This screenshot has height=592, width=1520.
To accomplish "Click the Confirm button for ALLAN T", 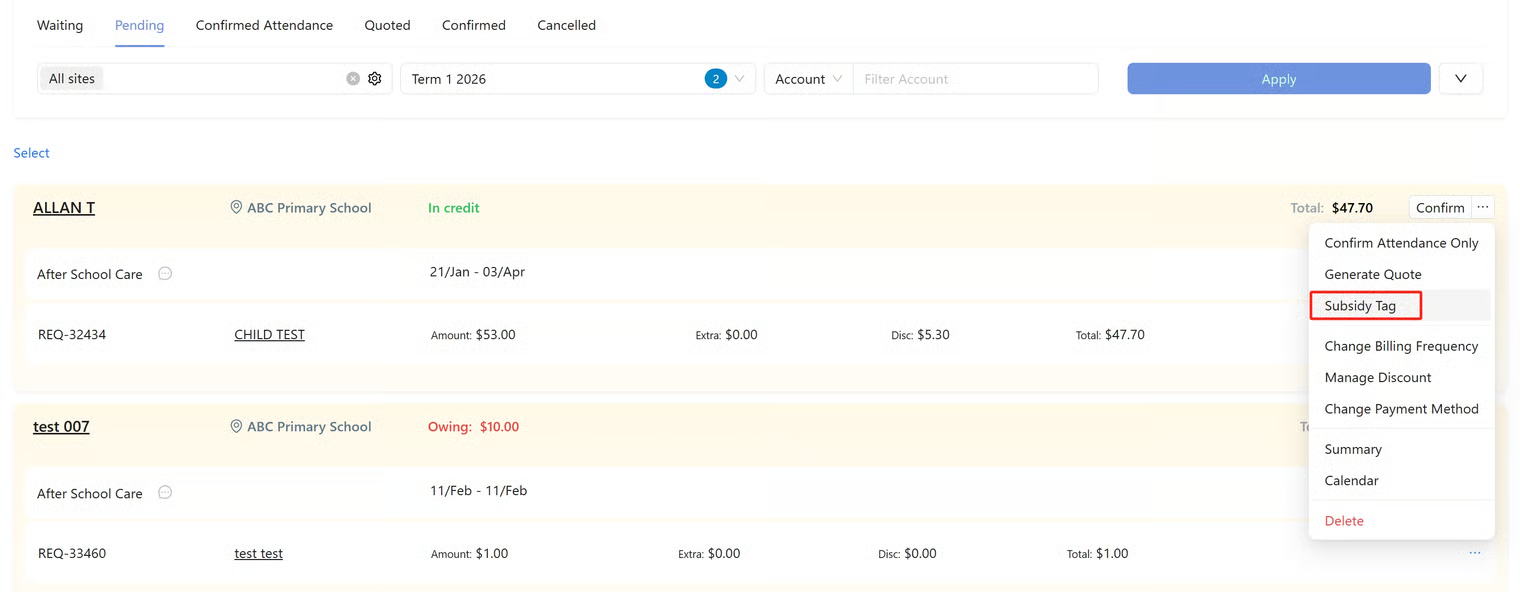I will tap(1439, 208).
